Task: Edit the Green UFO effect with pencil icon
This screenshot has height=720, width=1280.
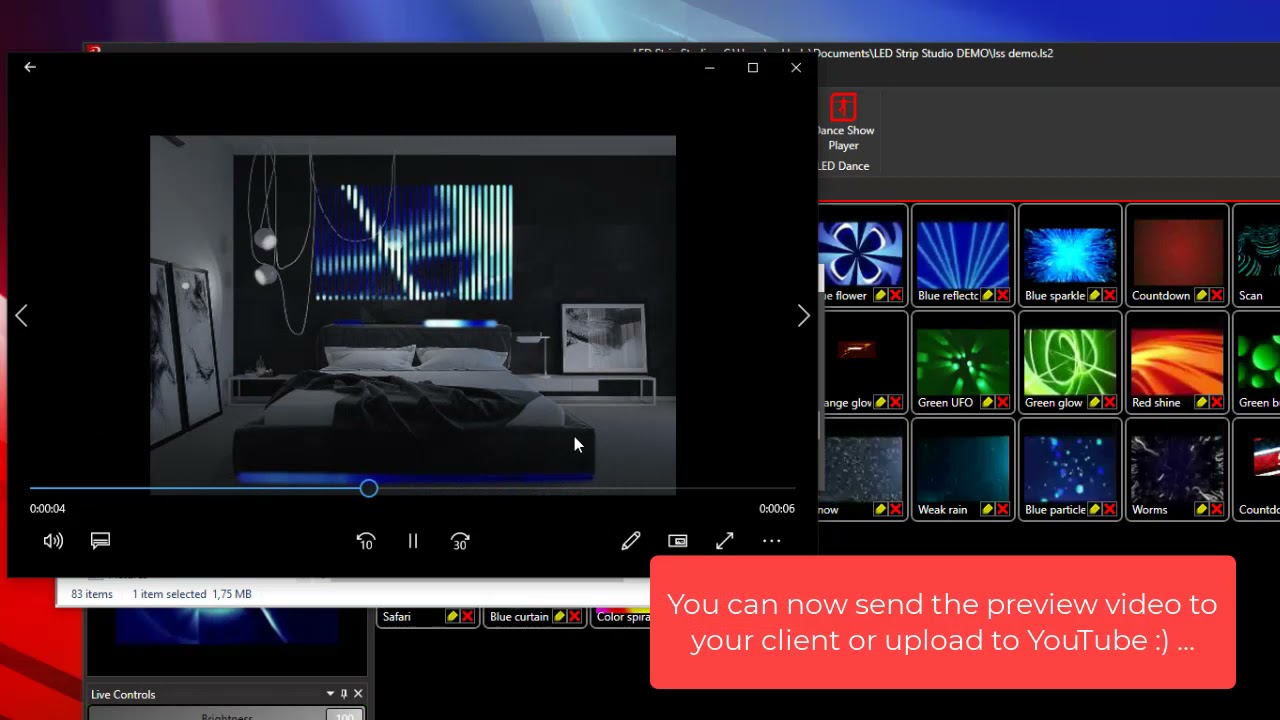Action: 987,403
